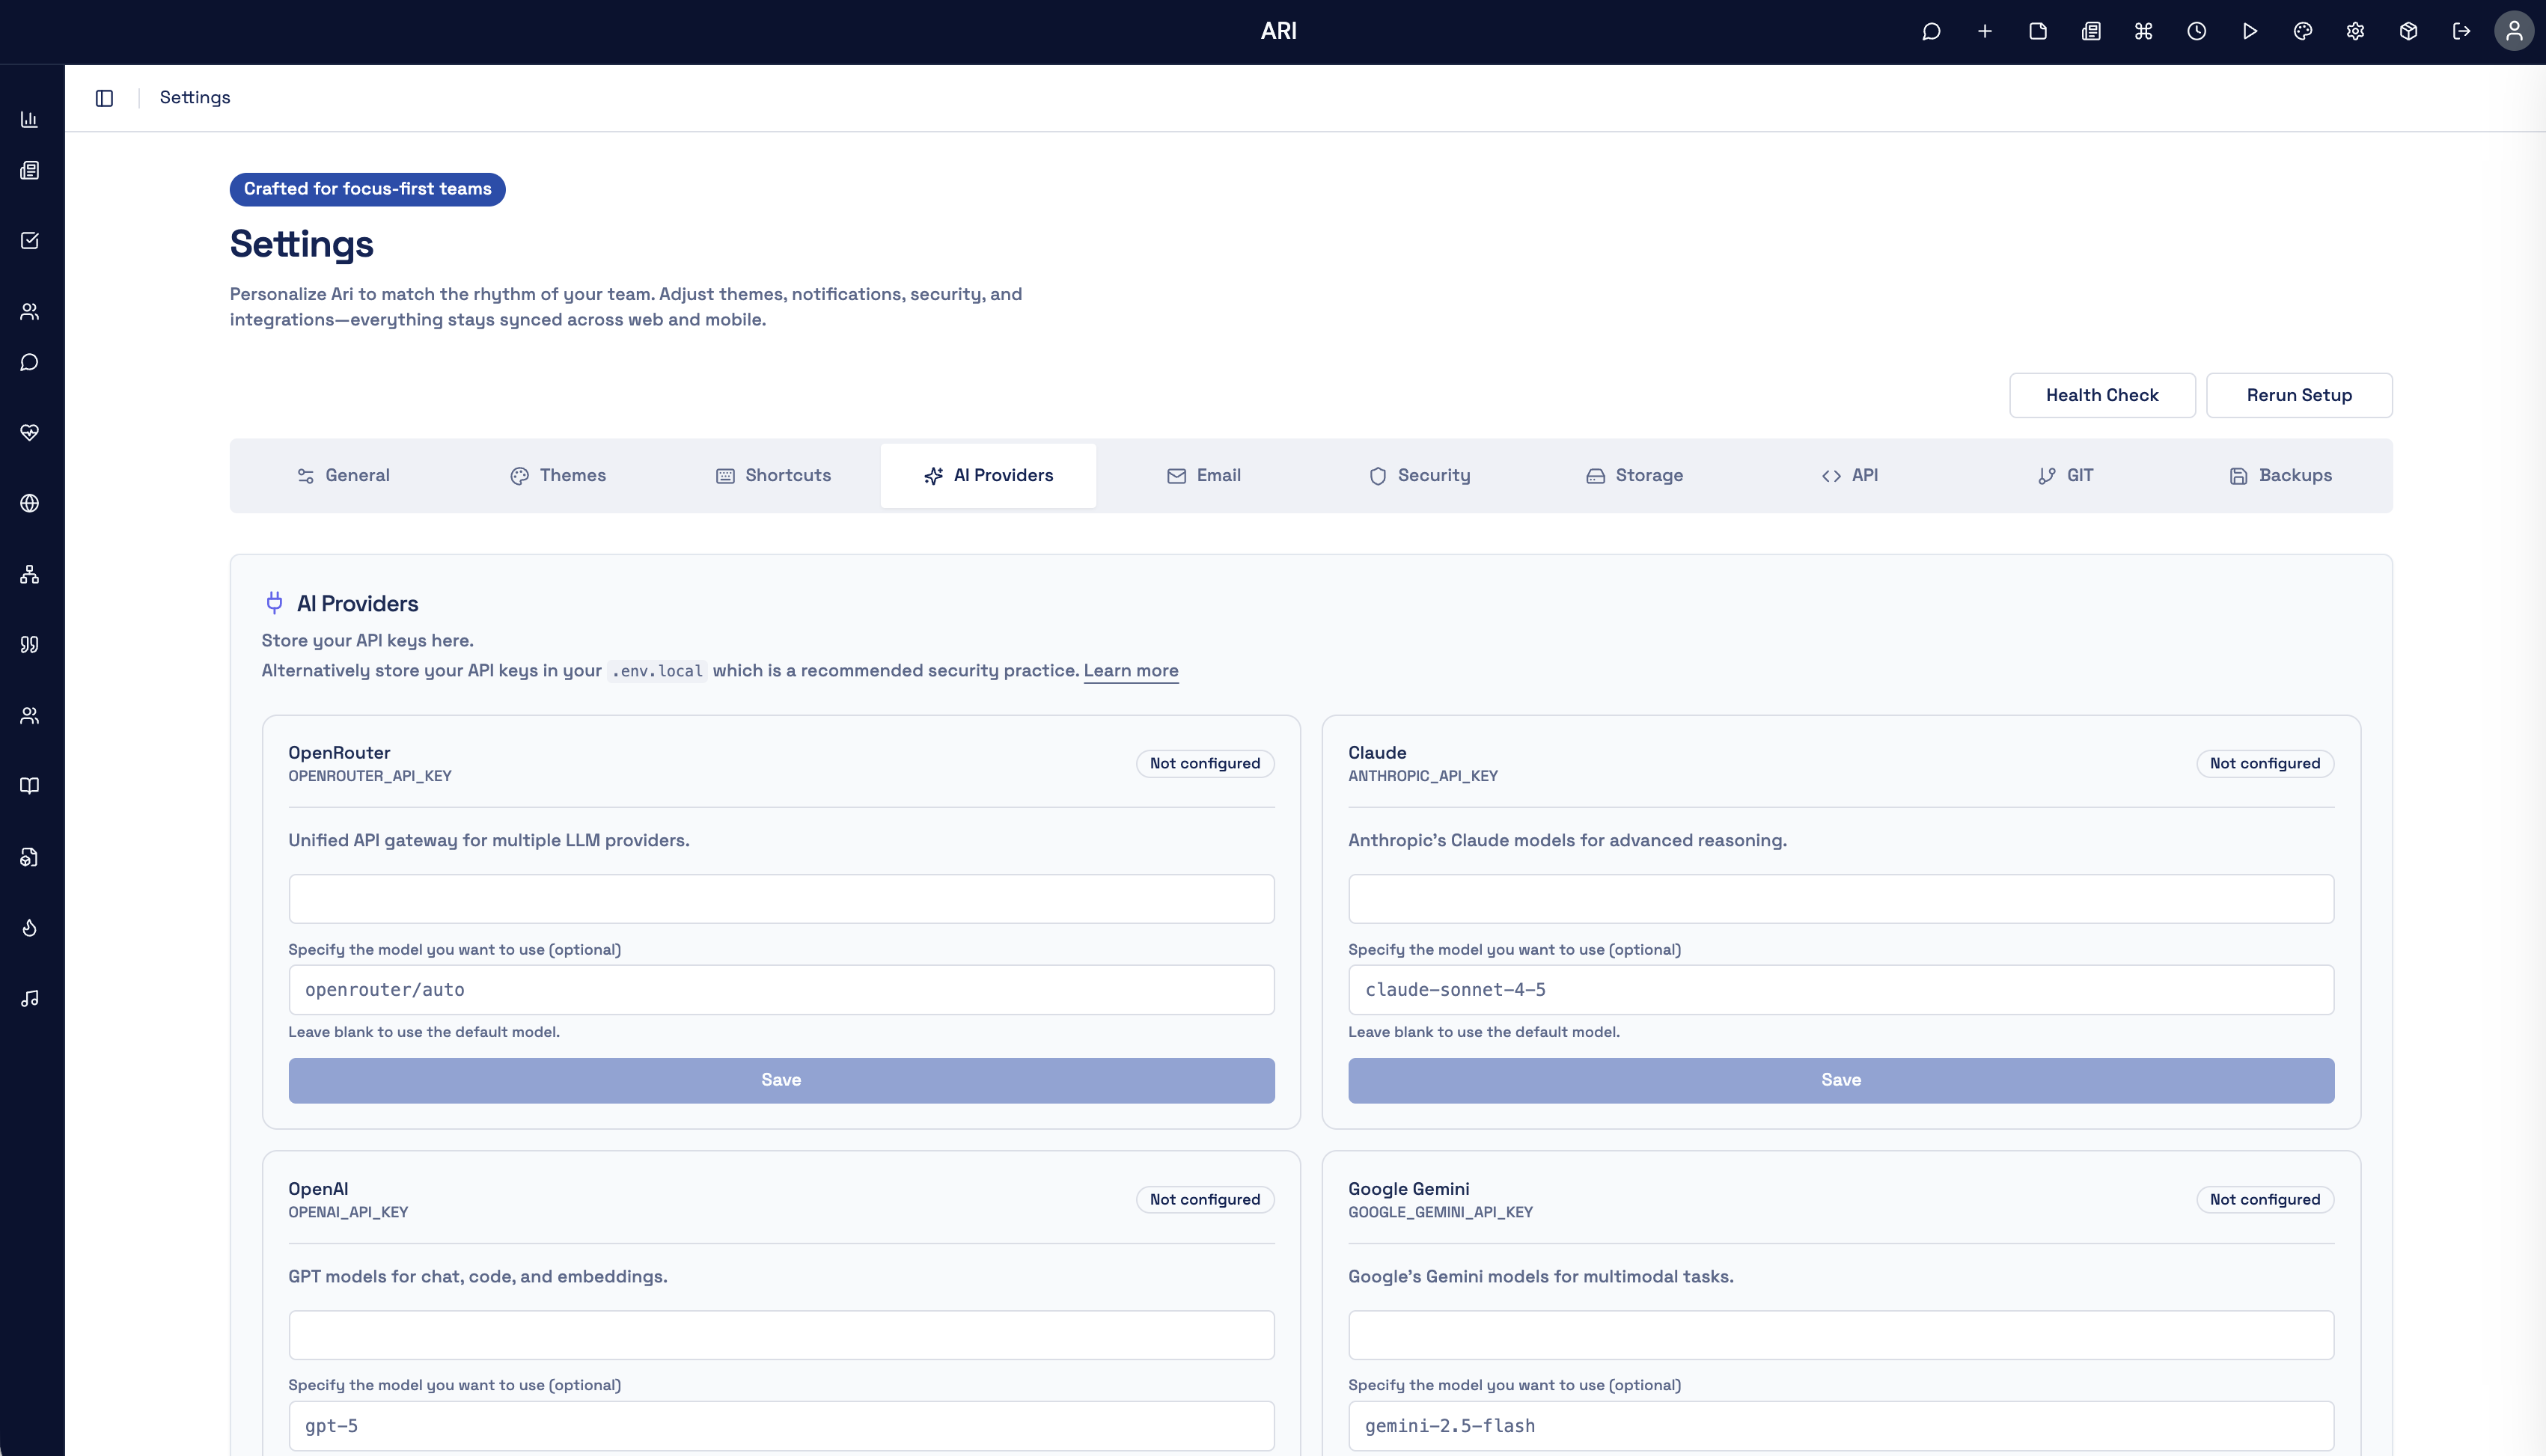Viewport: 2546px width, 1456px height.
Task: Open the music note icon in sidebar
Action: pyautogui.click(x=30, y=998)
